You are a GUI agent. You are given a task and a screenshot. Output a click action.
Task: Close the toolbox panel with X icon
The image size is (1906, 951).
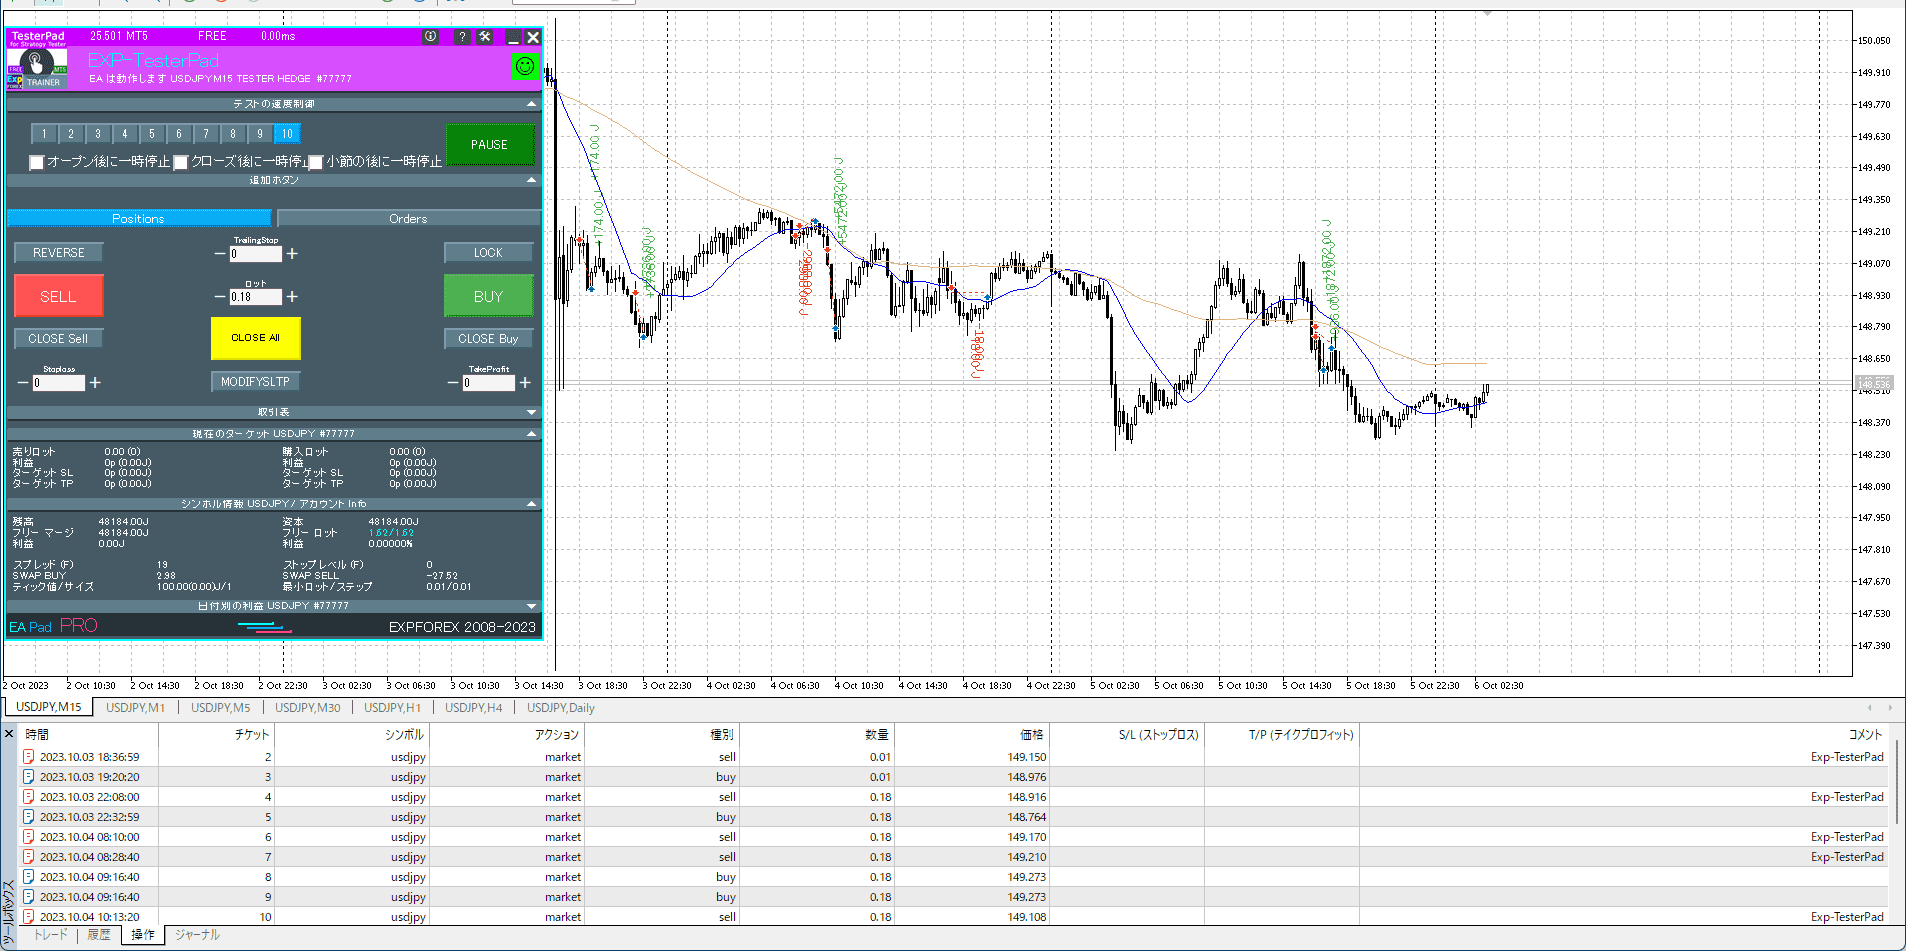(9, 734)
